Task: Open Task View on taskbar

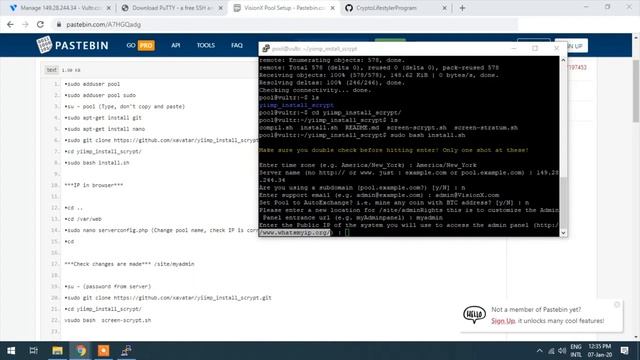Action: tap(33, 351)
